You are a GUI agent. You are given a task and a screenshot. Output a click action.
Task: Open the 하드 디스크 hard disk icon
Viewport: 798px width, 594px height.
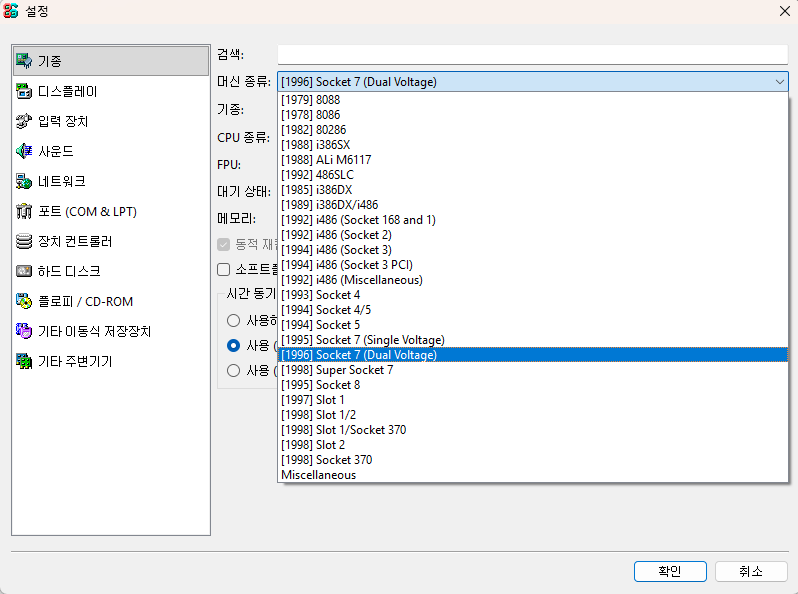[x=24, y=271]
